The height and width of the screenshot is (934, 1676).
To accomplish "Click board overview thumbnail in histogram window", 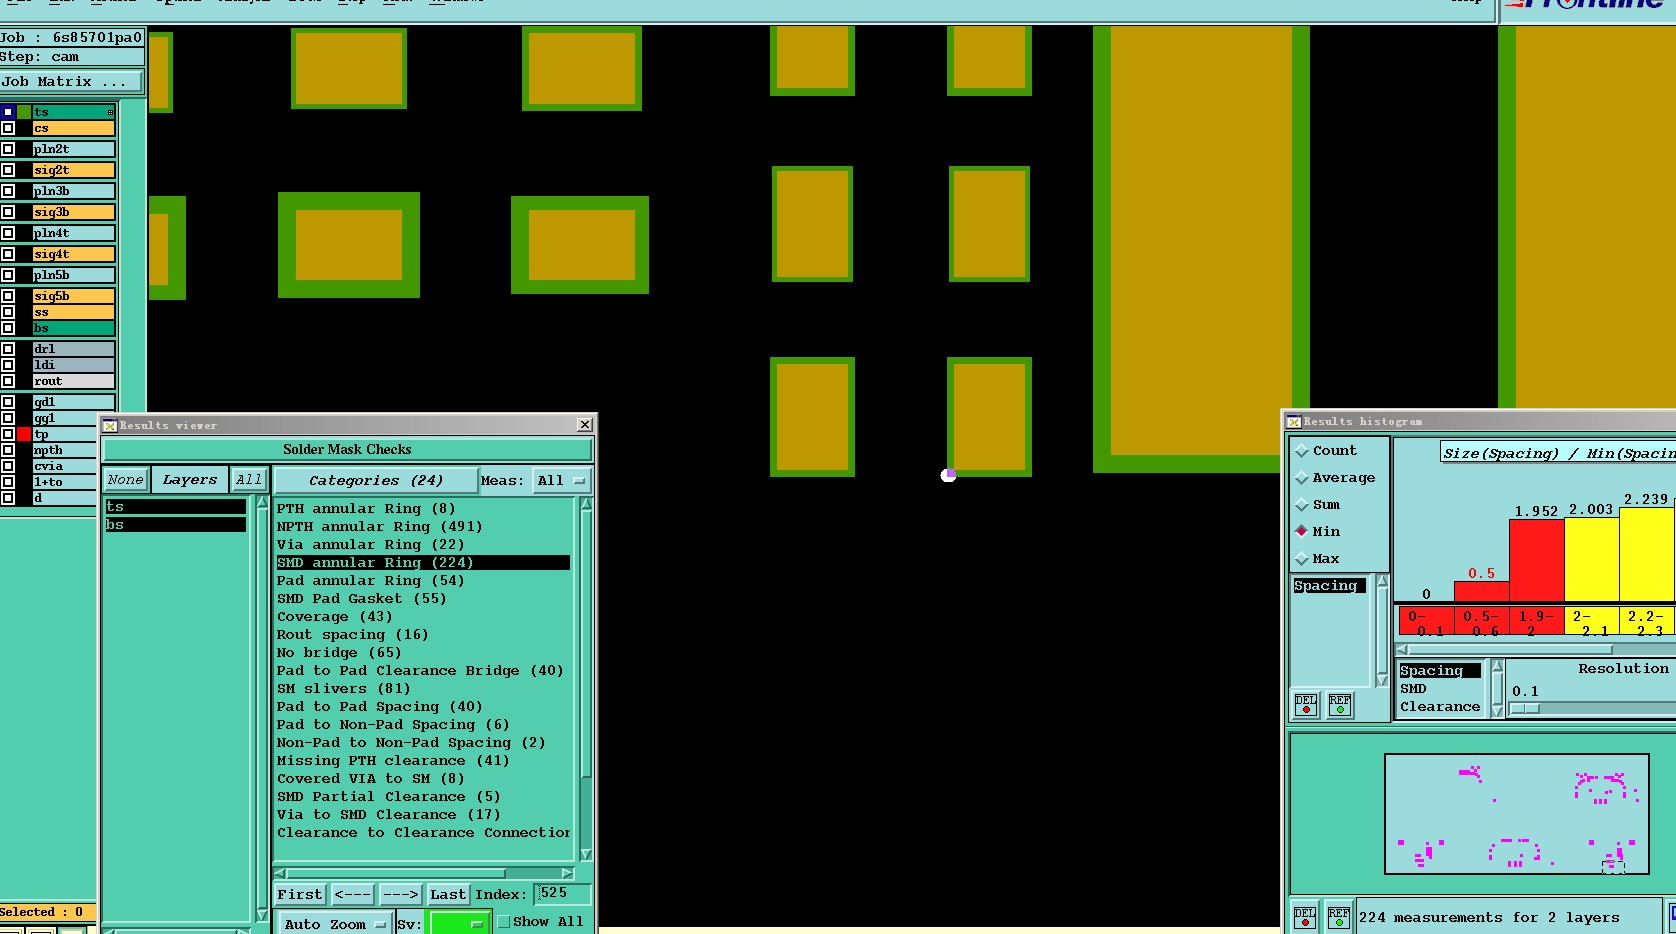I will [x=1516, y=814].
